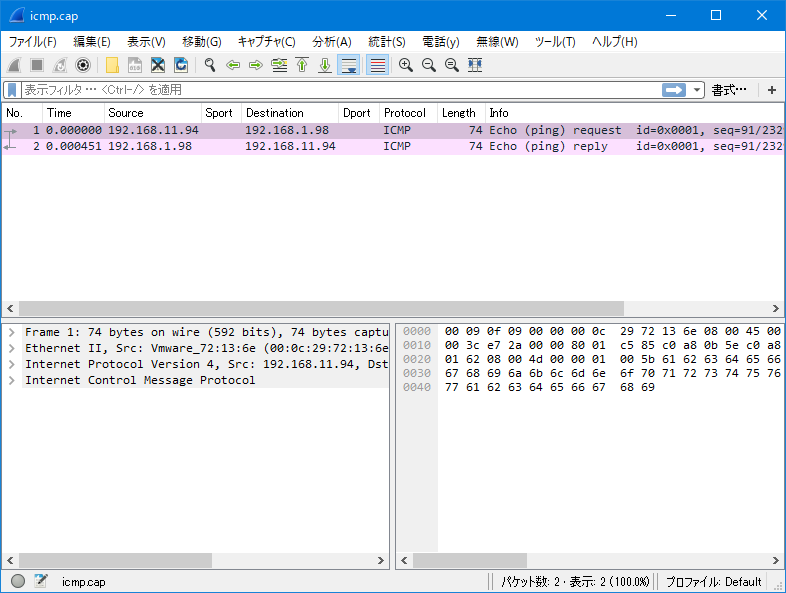Open the 移動(G) menu
The width and height of the screenshot is (786, 593).
(x=202, y=42)
